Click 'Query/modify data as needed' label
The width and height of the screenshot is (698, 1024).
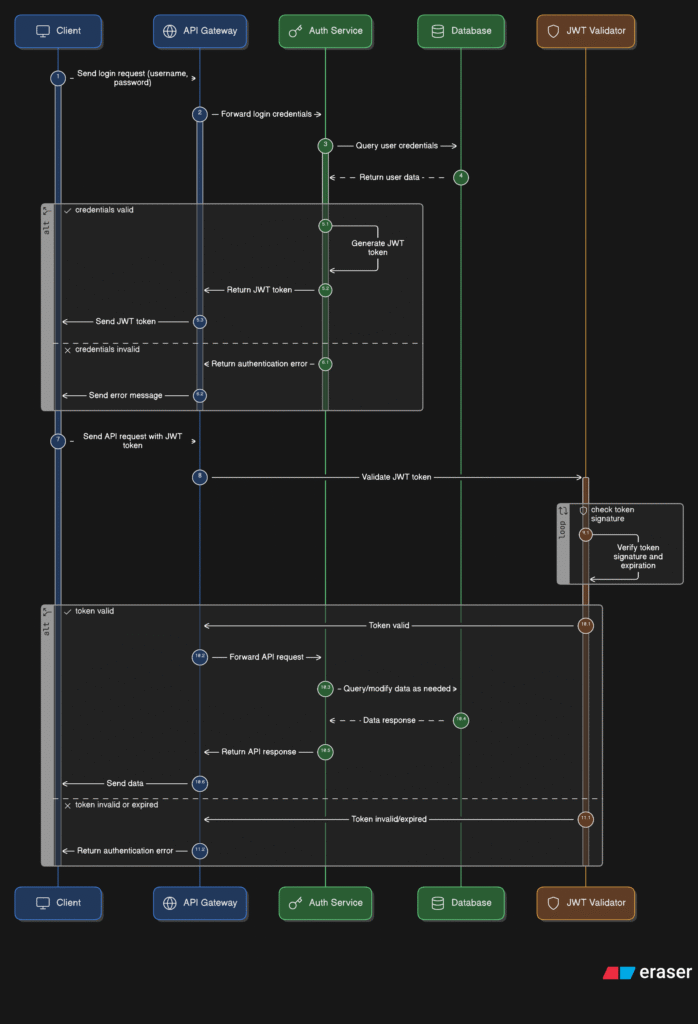coord(397,688)
